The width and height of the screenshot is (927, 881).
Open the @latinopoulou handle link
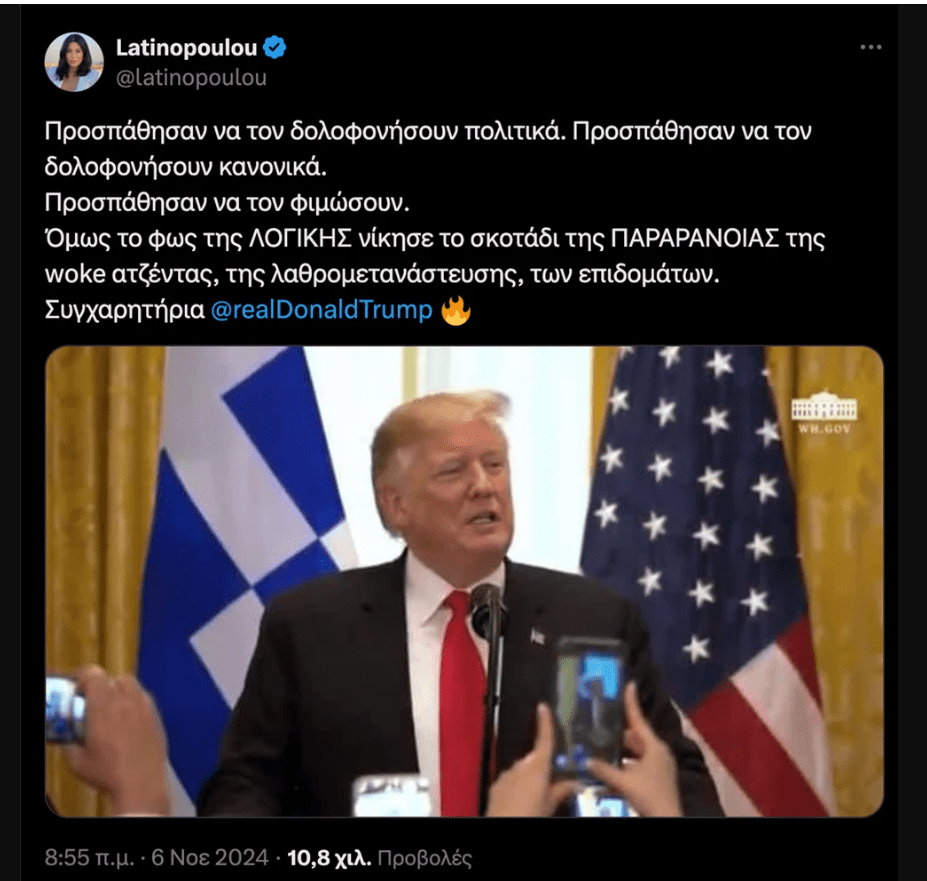click(191, 77)
